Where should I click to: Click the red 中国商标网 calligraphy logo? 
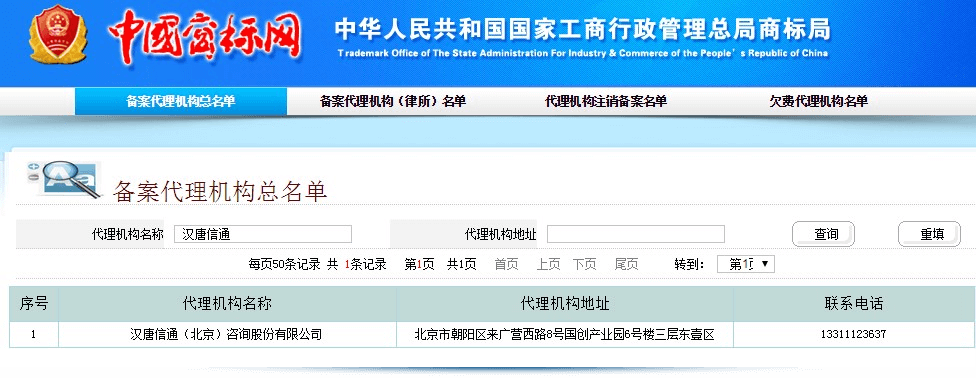(206, 36)
